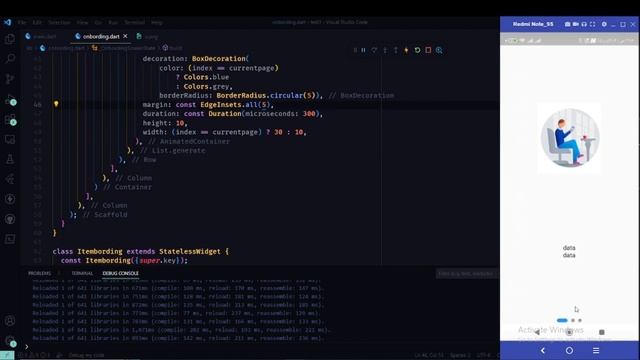The width and height of the screenshot is (640, 360).
Task: Click the headphones audio icon in Redmi Note window
Action: [x=584, y=24]
